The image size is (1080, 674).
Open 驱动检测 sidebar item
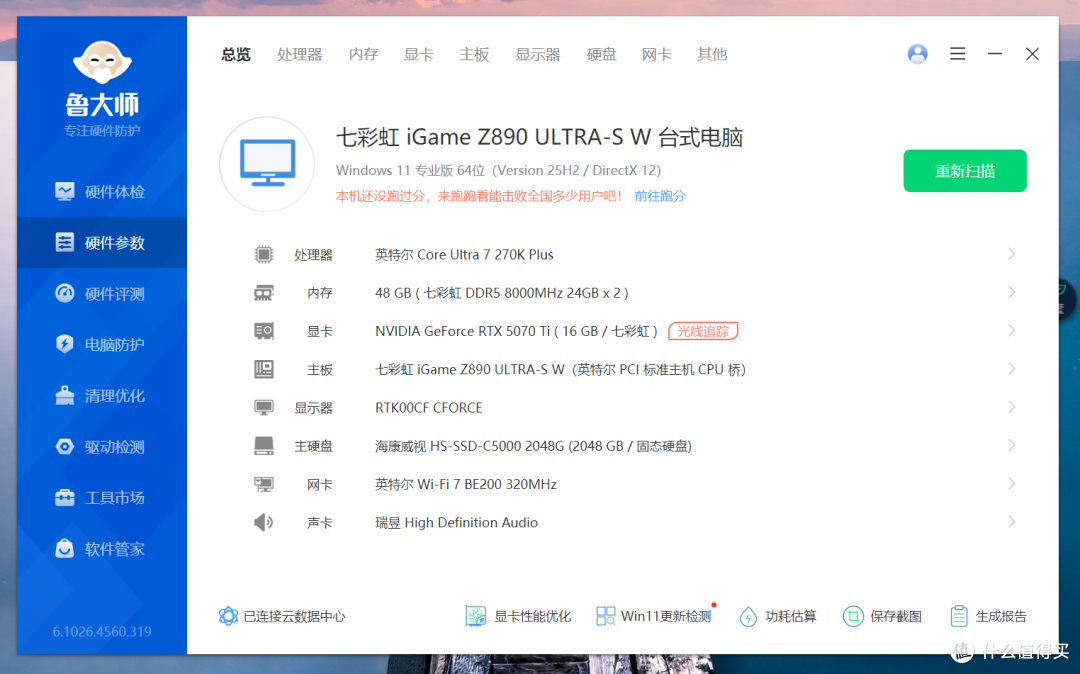pyautogui.click(x=102, y=447)
